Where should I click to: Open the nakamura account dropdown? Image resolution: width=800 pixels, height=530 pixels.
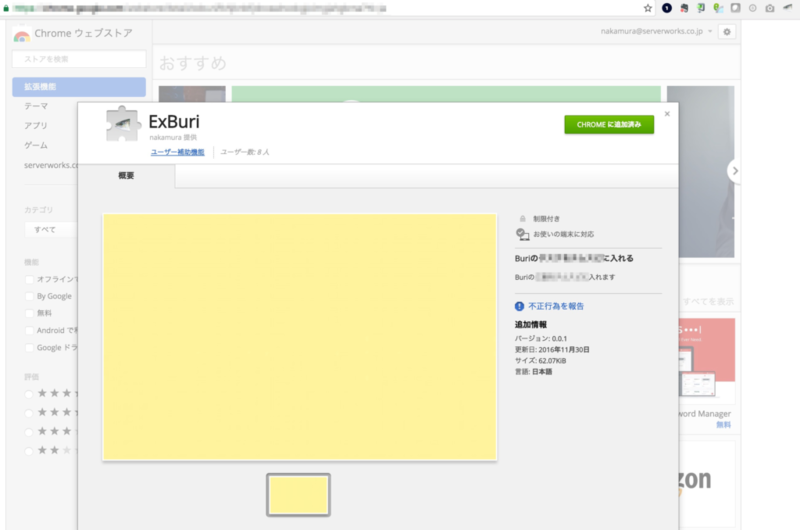click(656, 31)
